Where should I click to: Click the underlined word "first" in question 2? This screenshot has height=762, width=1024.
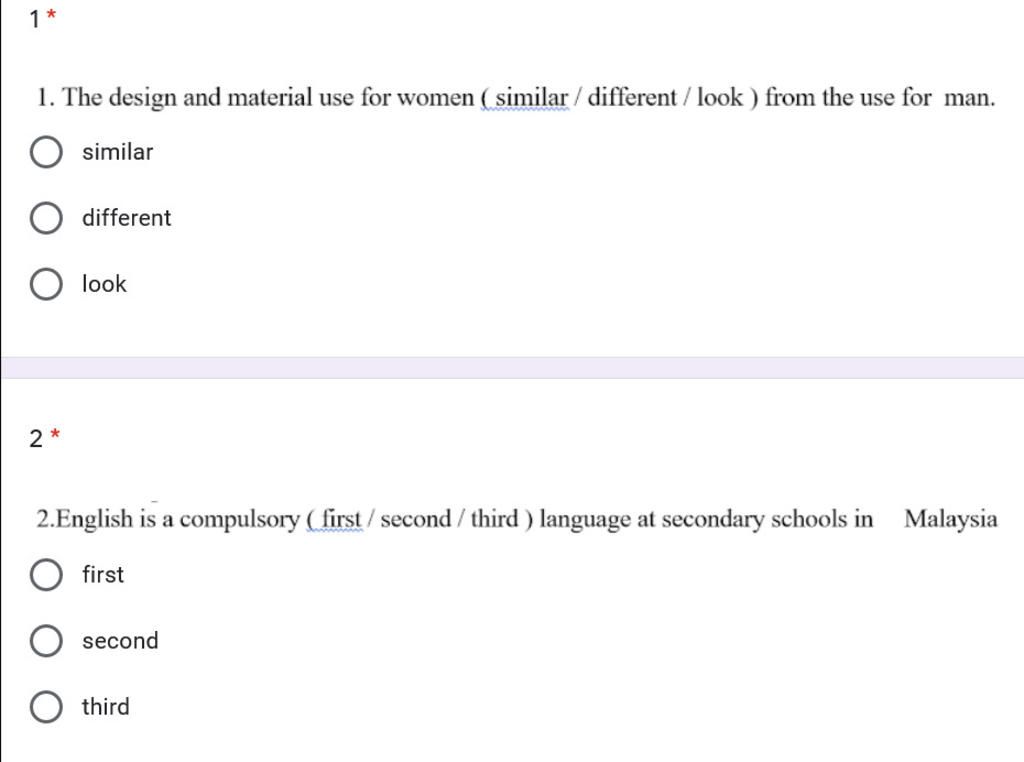341,519
